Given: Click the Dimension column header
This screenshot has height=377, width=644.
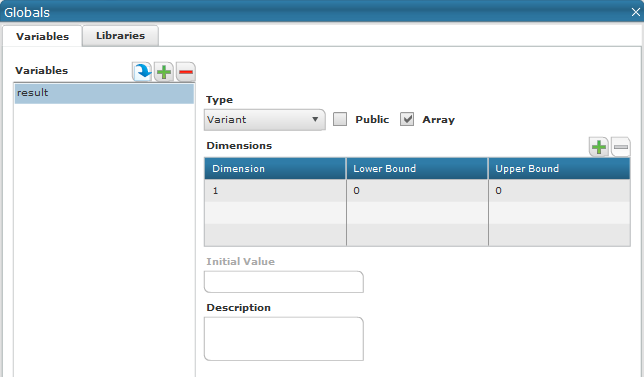Looking at the screenshot, I should click(275, 168).
